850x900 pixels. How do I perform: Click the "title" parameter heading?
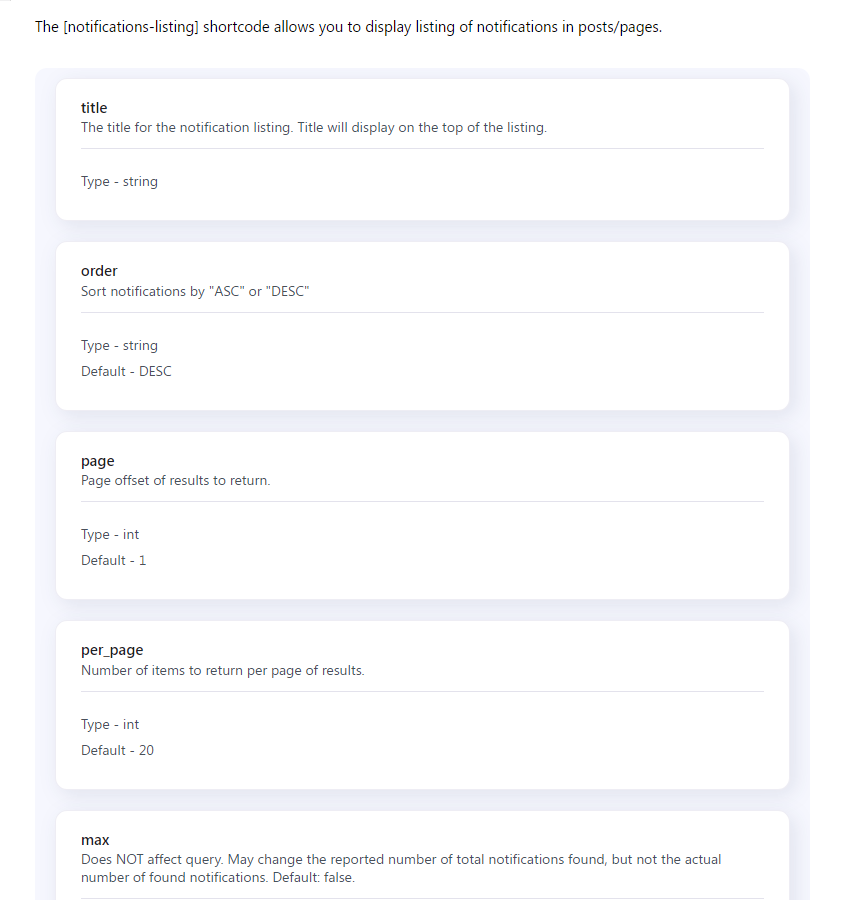pyautogui.click(x=94, y=108)
